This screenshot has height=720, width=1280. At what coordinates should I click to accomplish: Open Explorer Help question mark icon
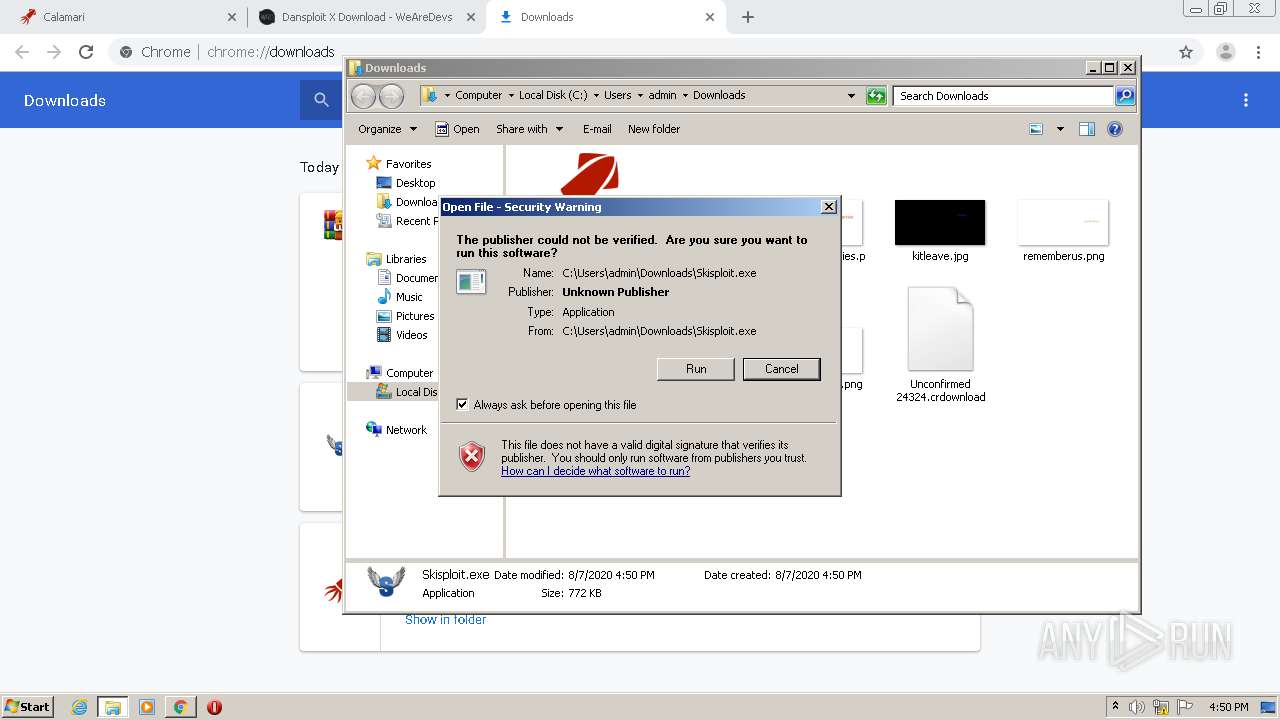click(1115, 129)
